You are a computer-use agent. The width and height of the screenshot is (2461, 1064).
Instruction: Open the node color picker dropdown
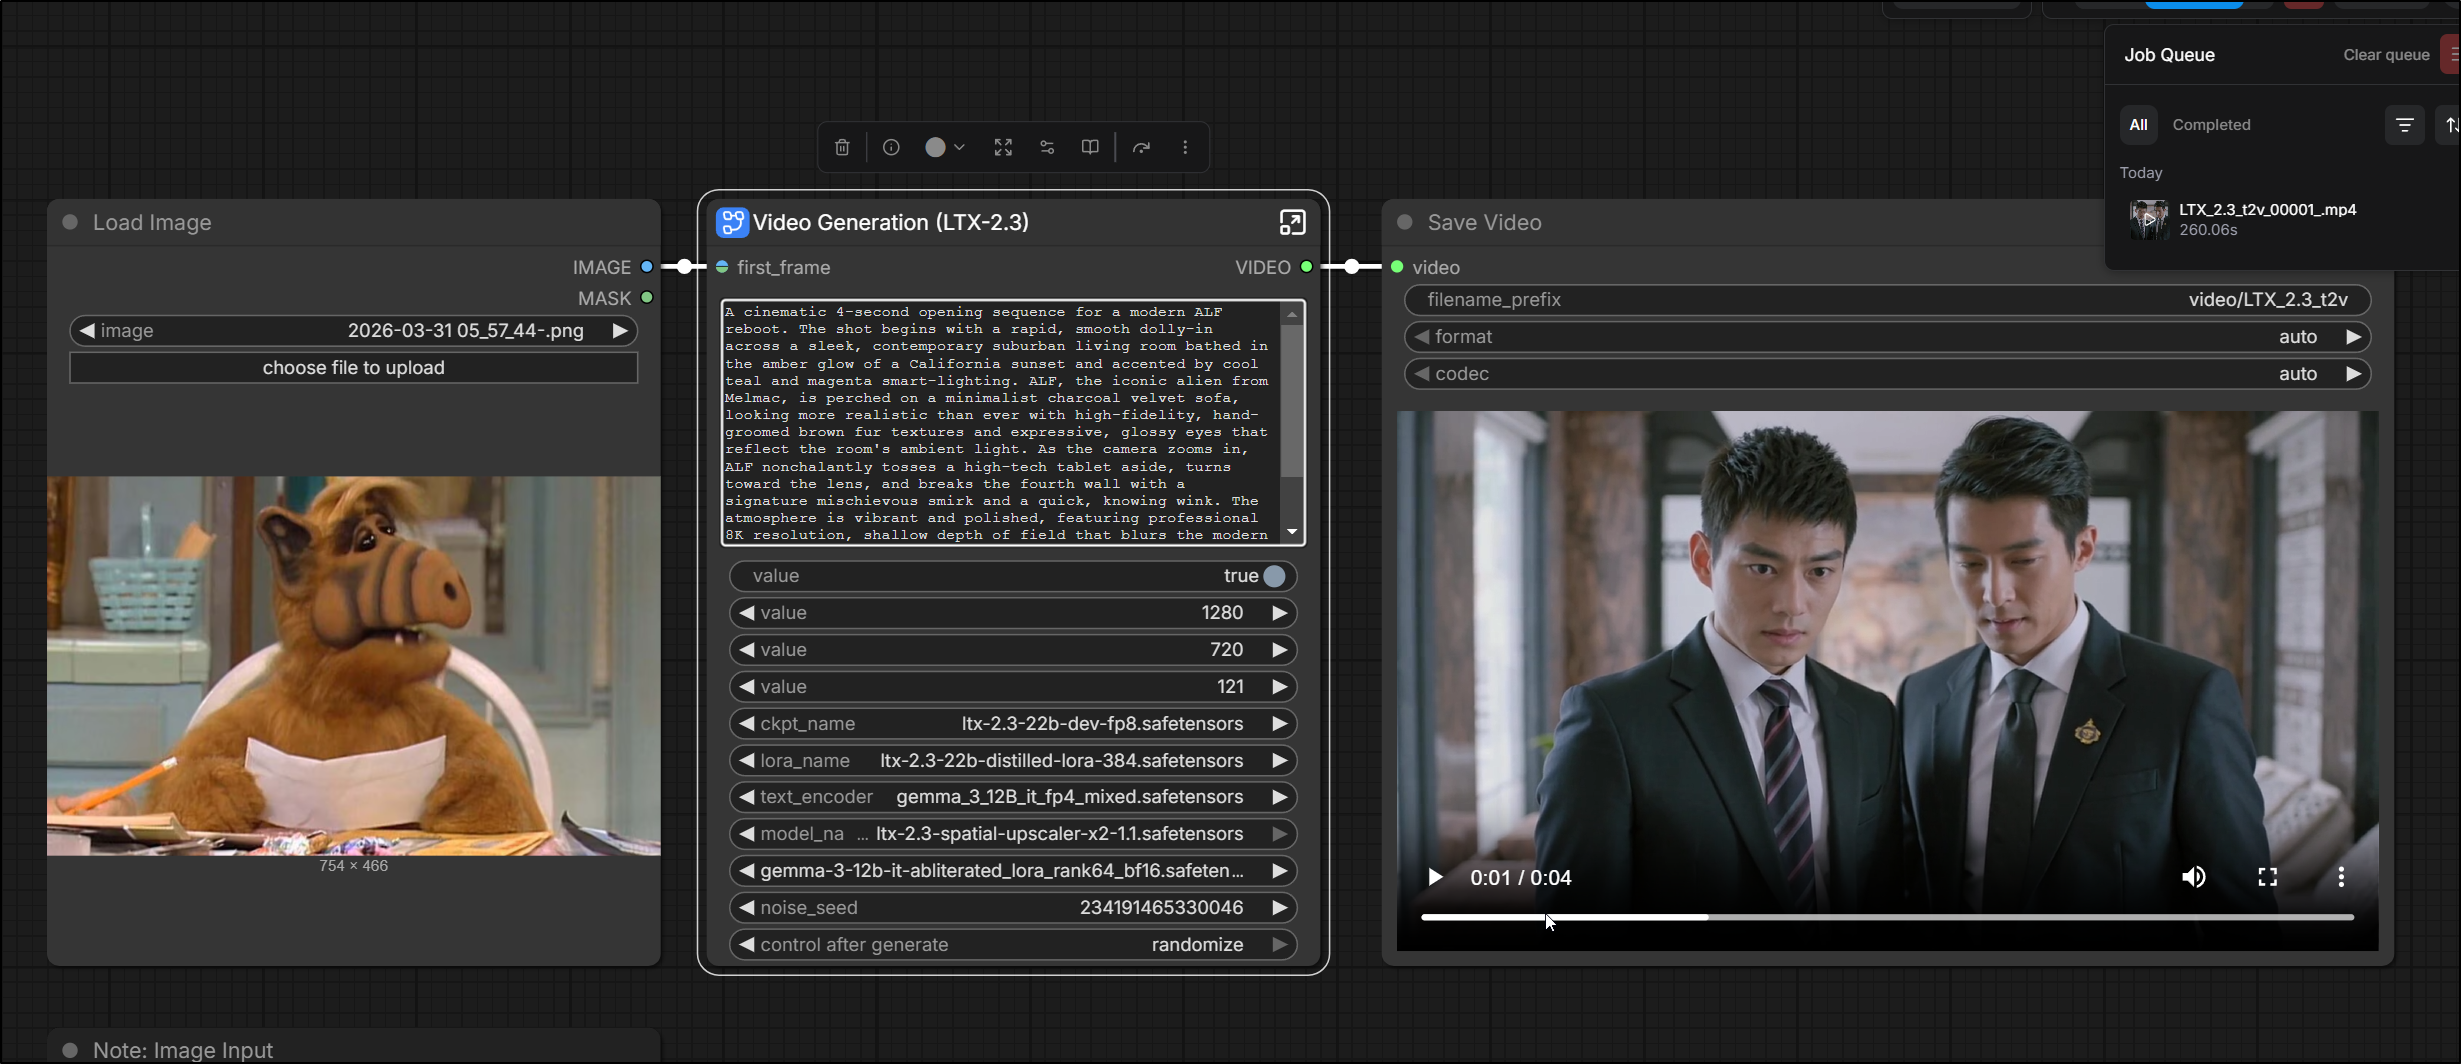[944, 148]
